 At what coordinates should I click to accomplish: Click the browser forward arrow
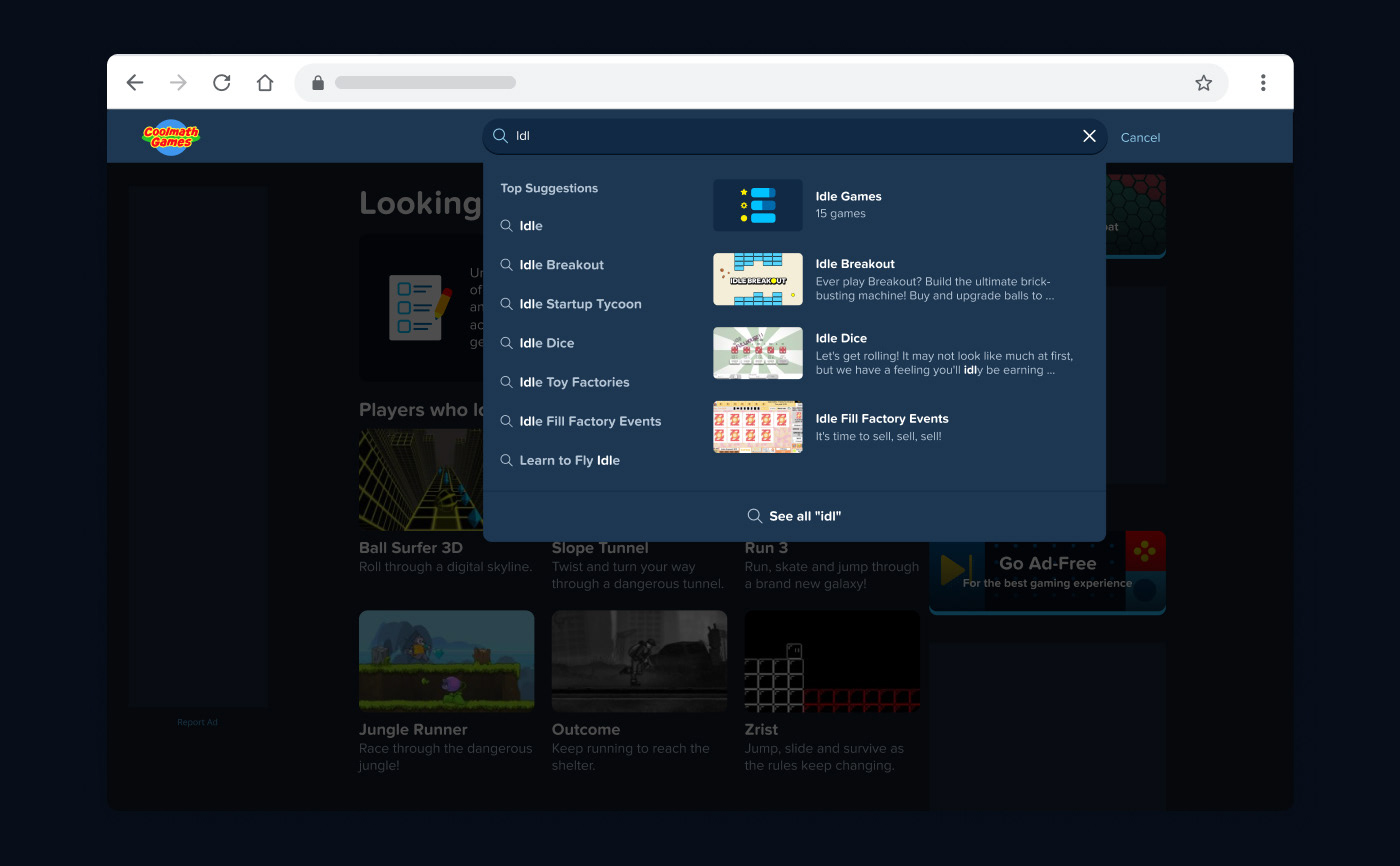pyautogui.click(x=178, y=83)
